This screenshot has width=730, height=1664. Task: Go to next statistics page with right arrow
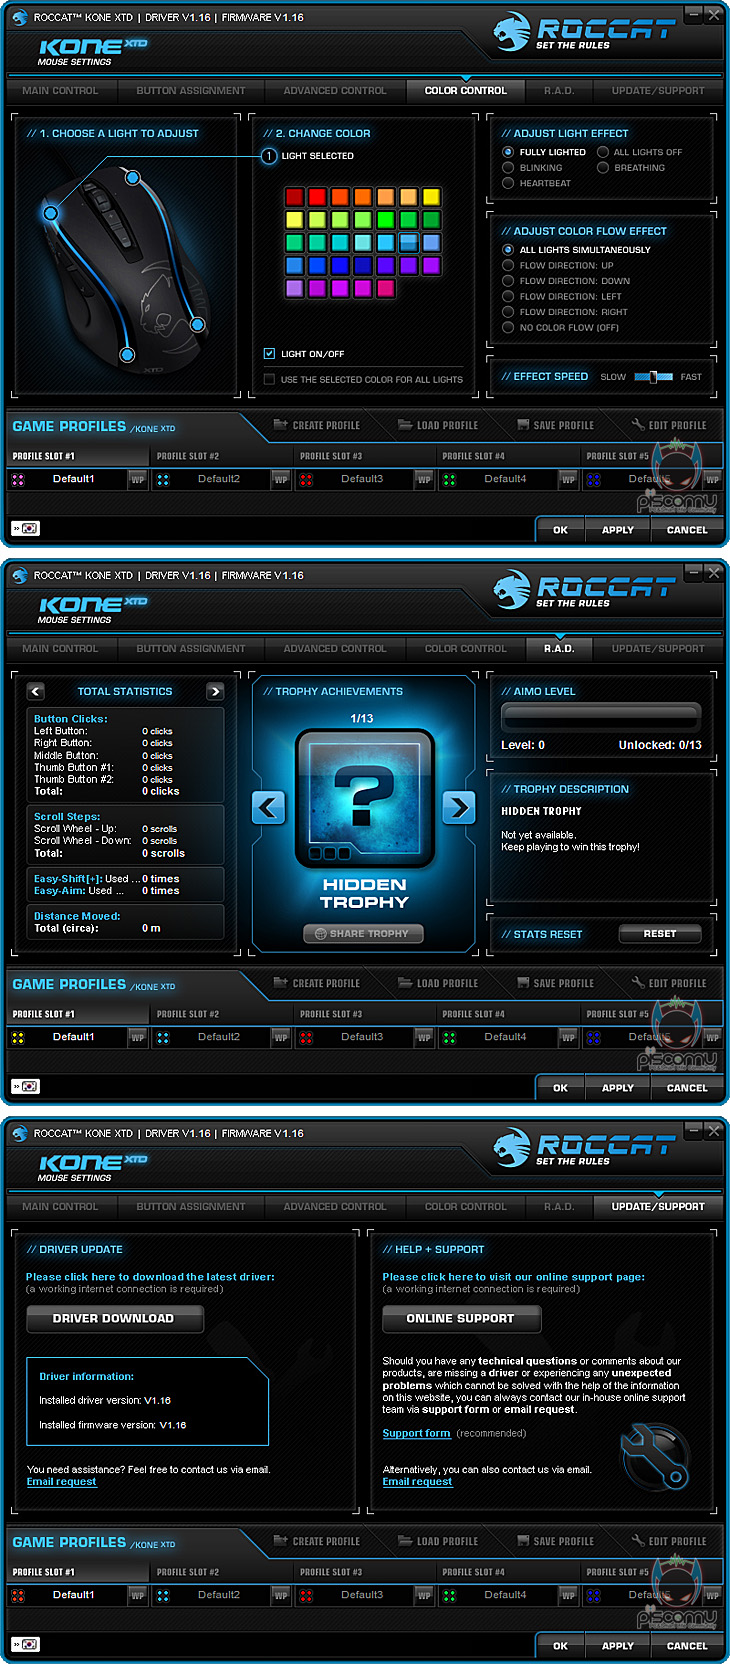215,691
